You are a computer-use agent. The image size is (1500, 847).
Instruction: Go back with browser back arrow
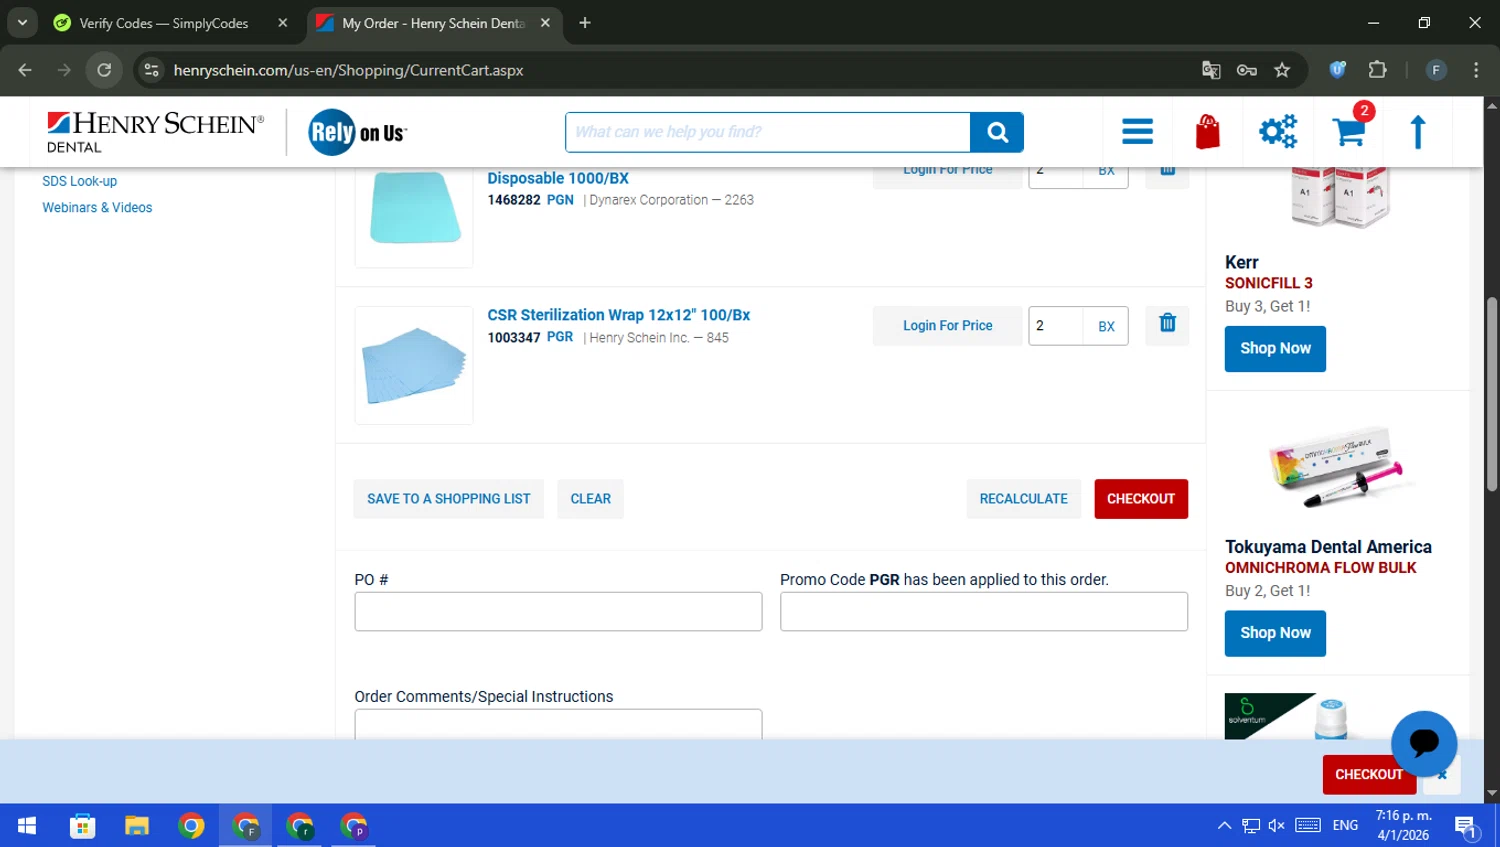coord(25,70)
